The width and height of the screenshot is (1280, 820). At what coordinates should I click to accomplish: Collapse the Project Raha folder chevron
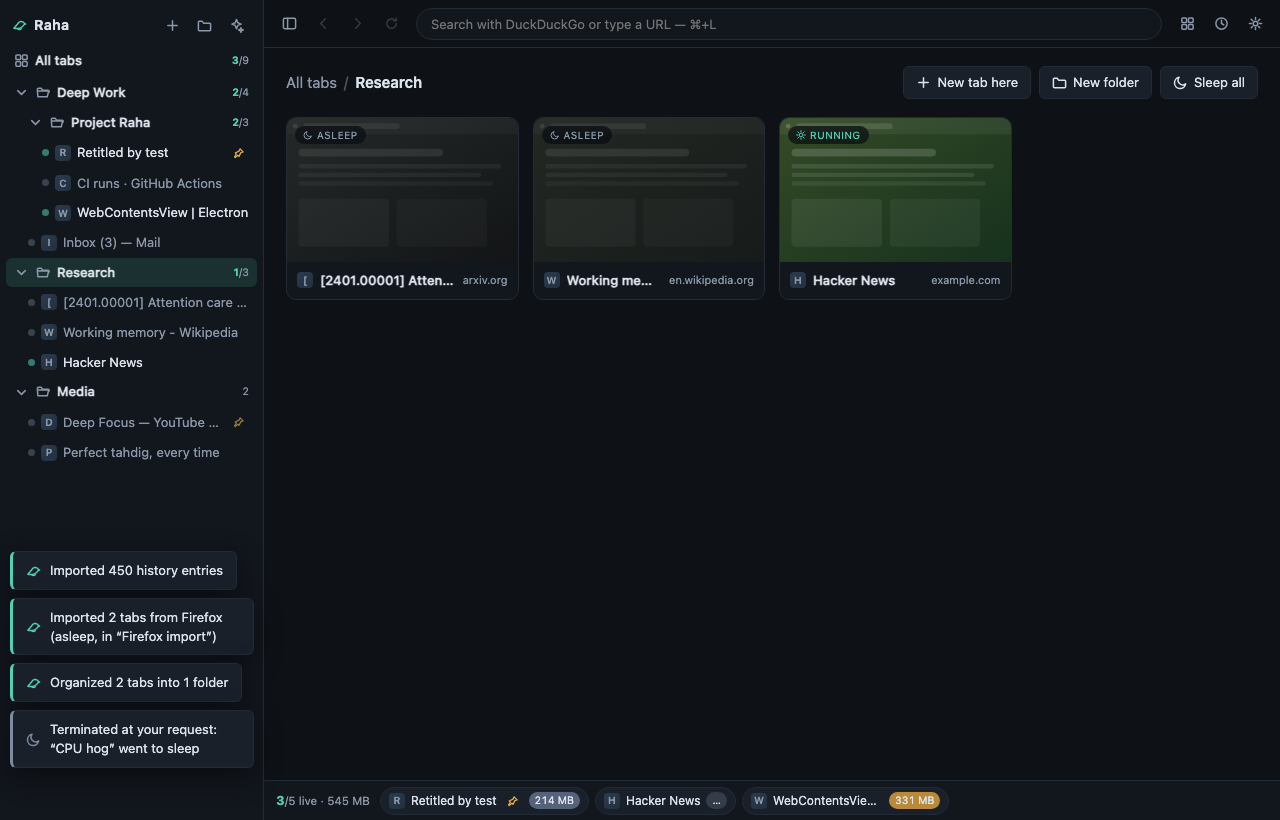point(36,122)
